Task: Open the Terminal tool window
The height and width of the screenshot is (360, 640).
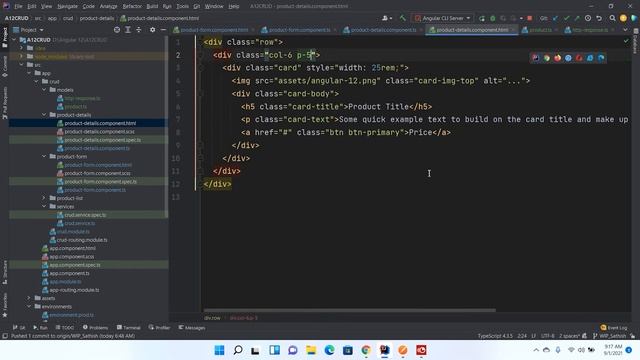Action: coord(128,328)
